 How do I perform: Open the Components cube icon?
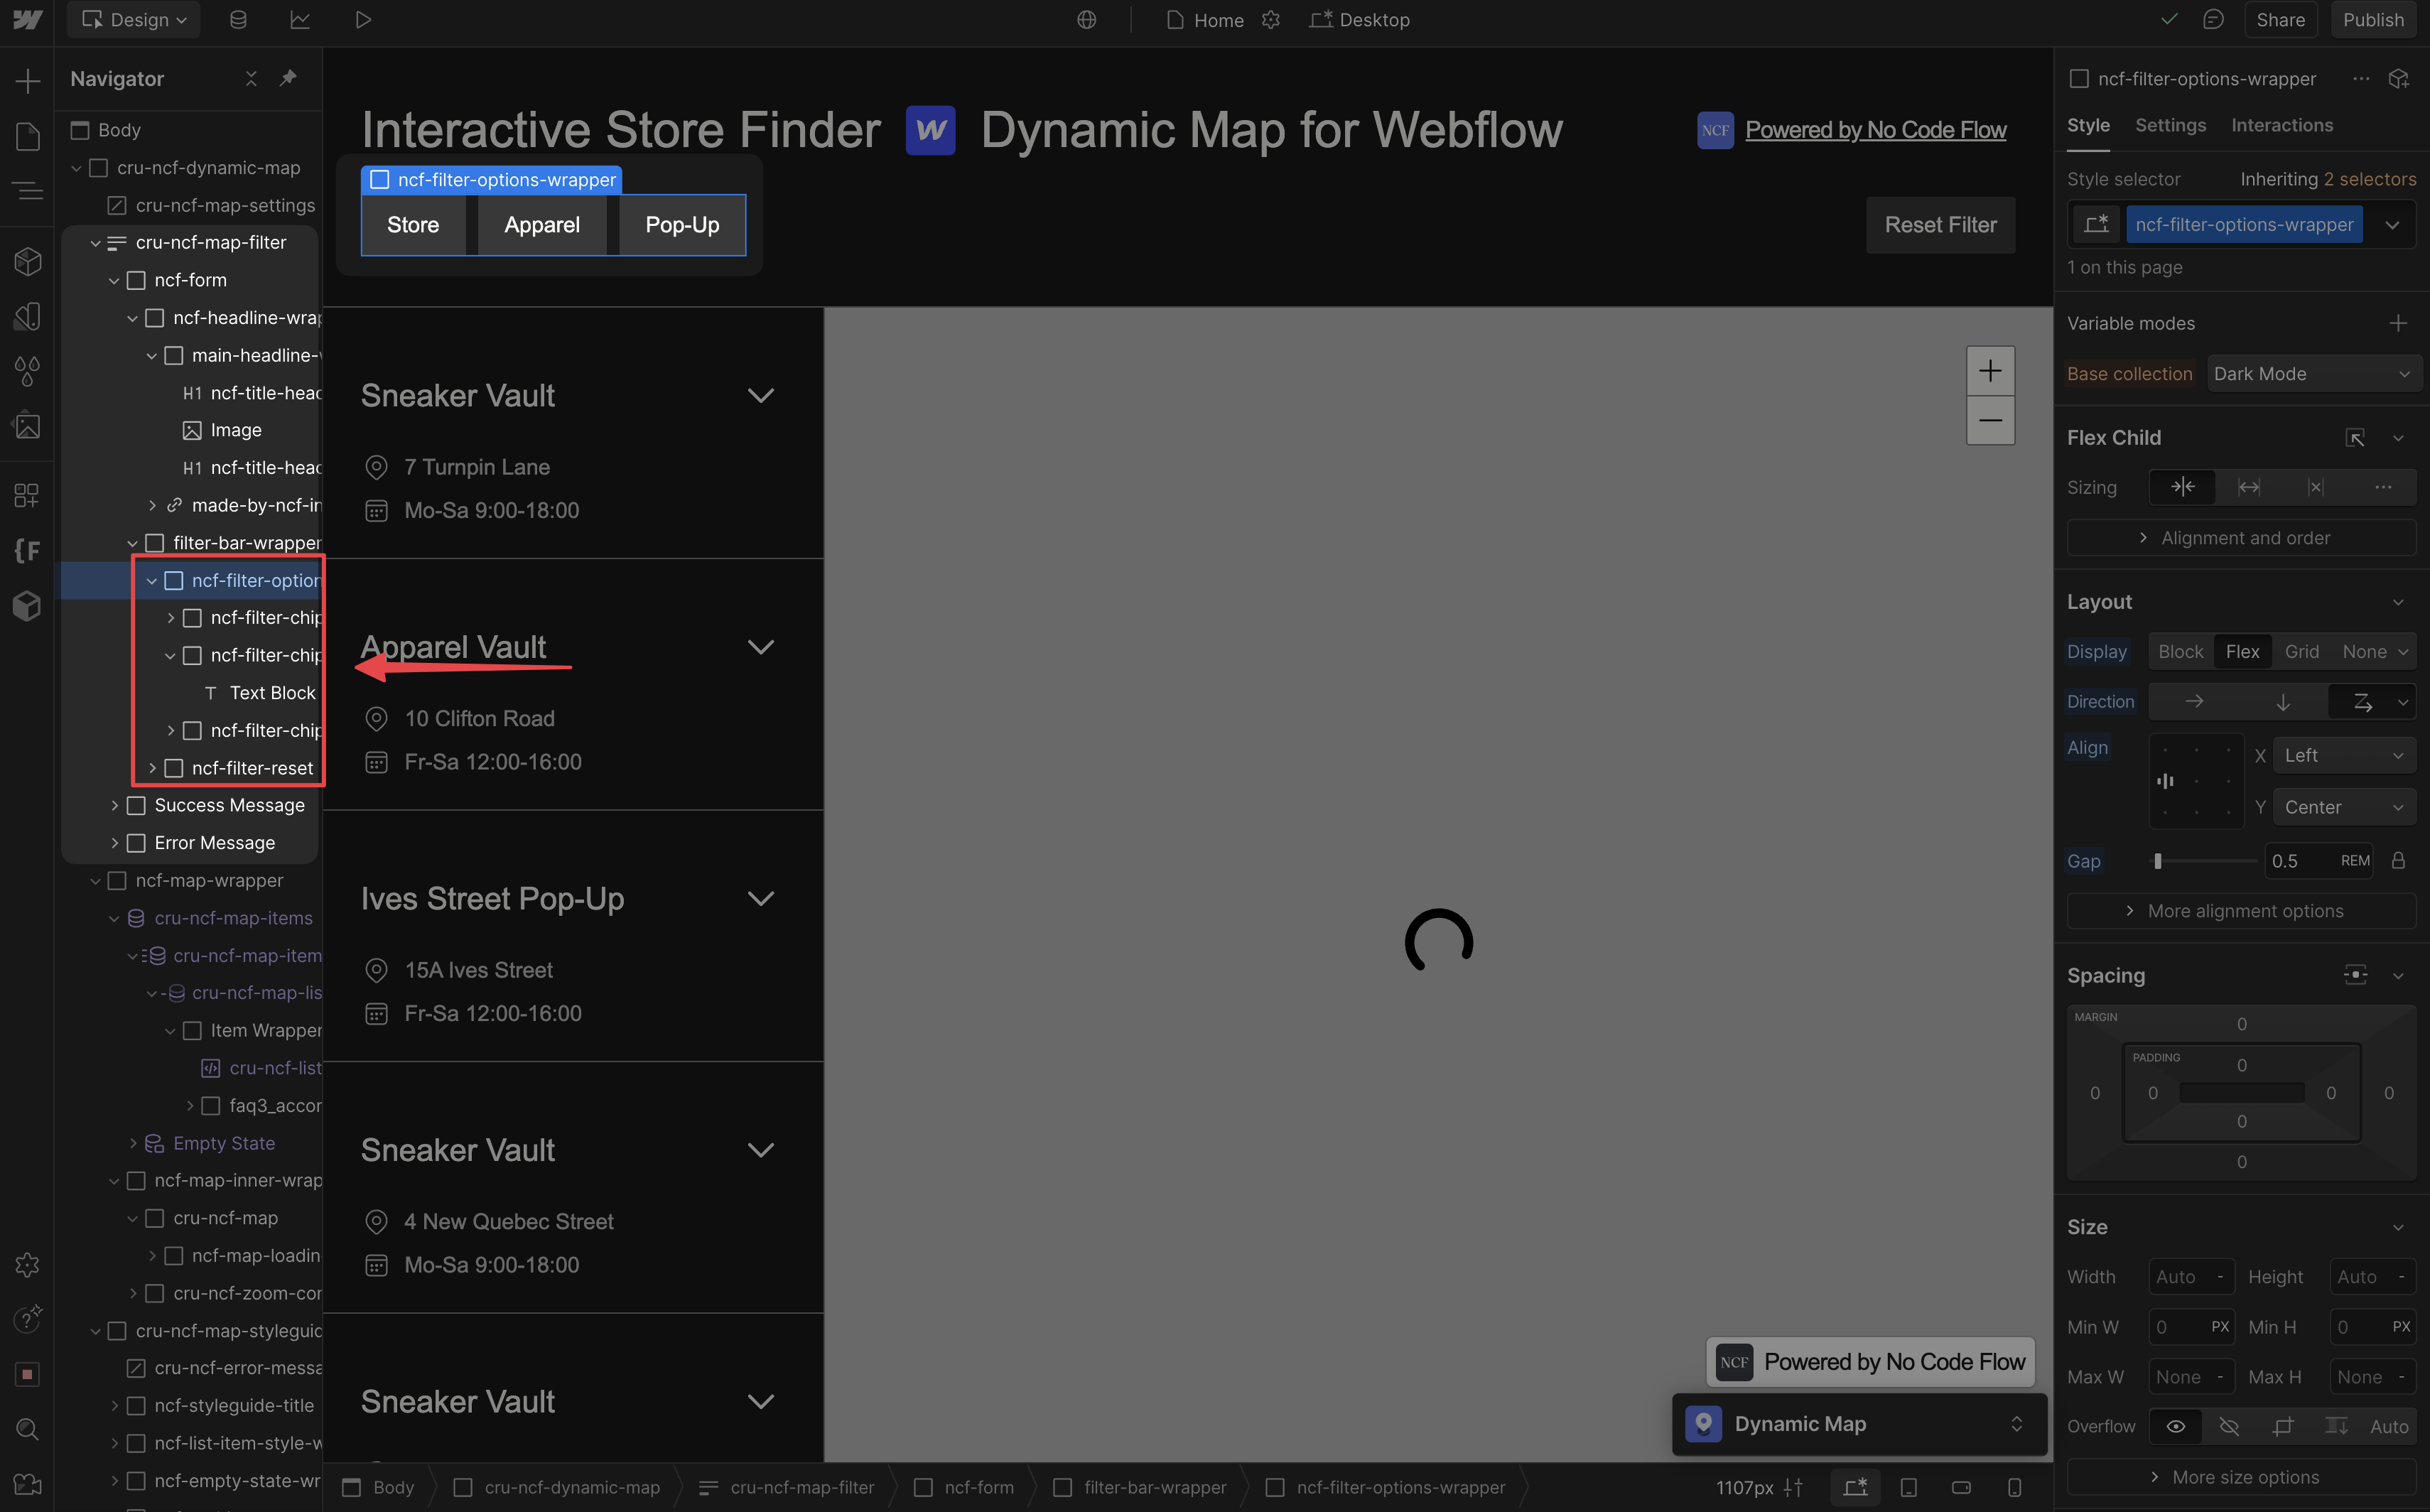[27, 262]
